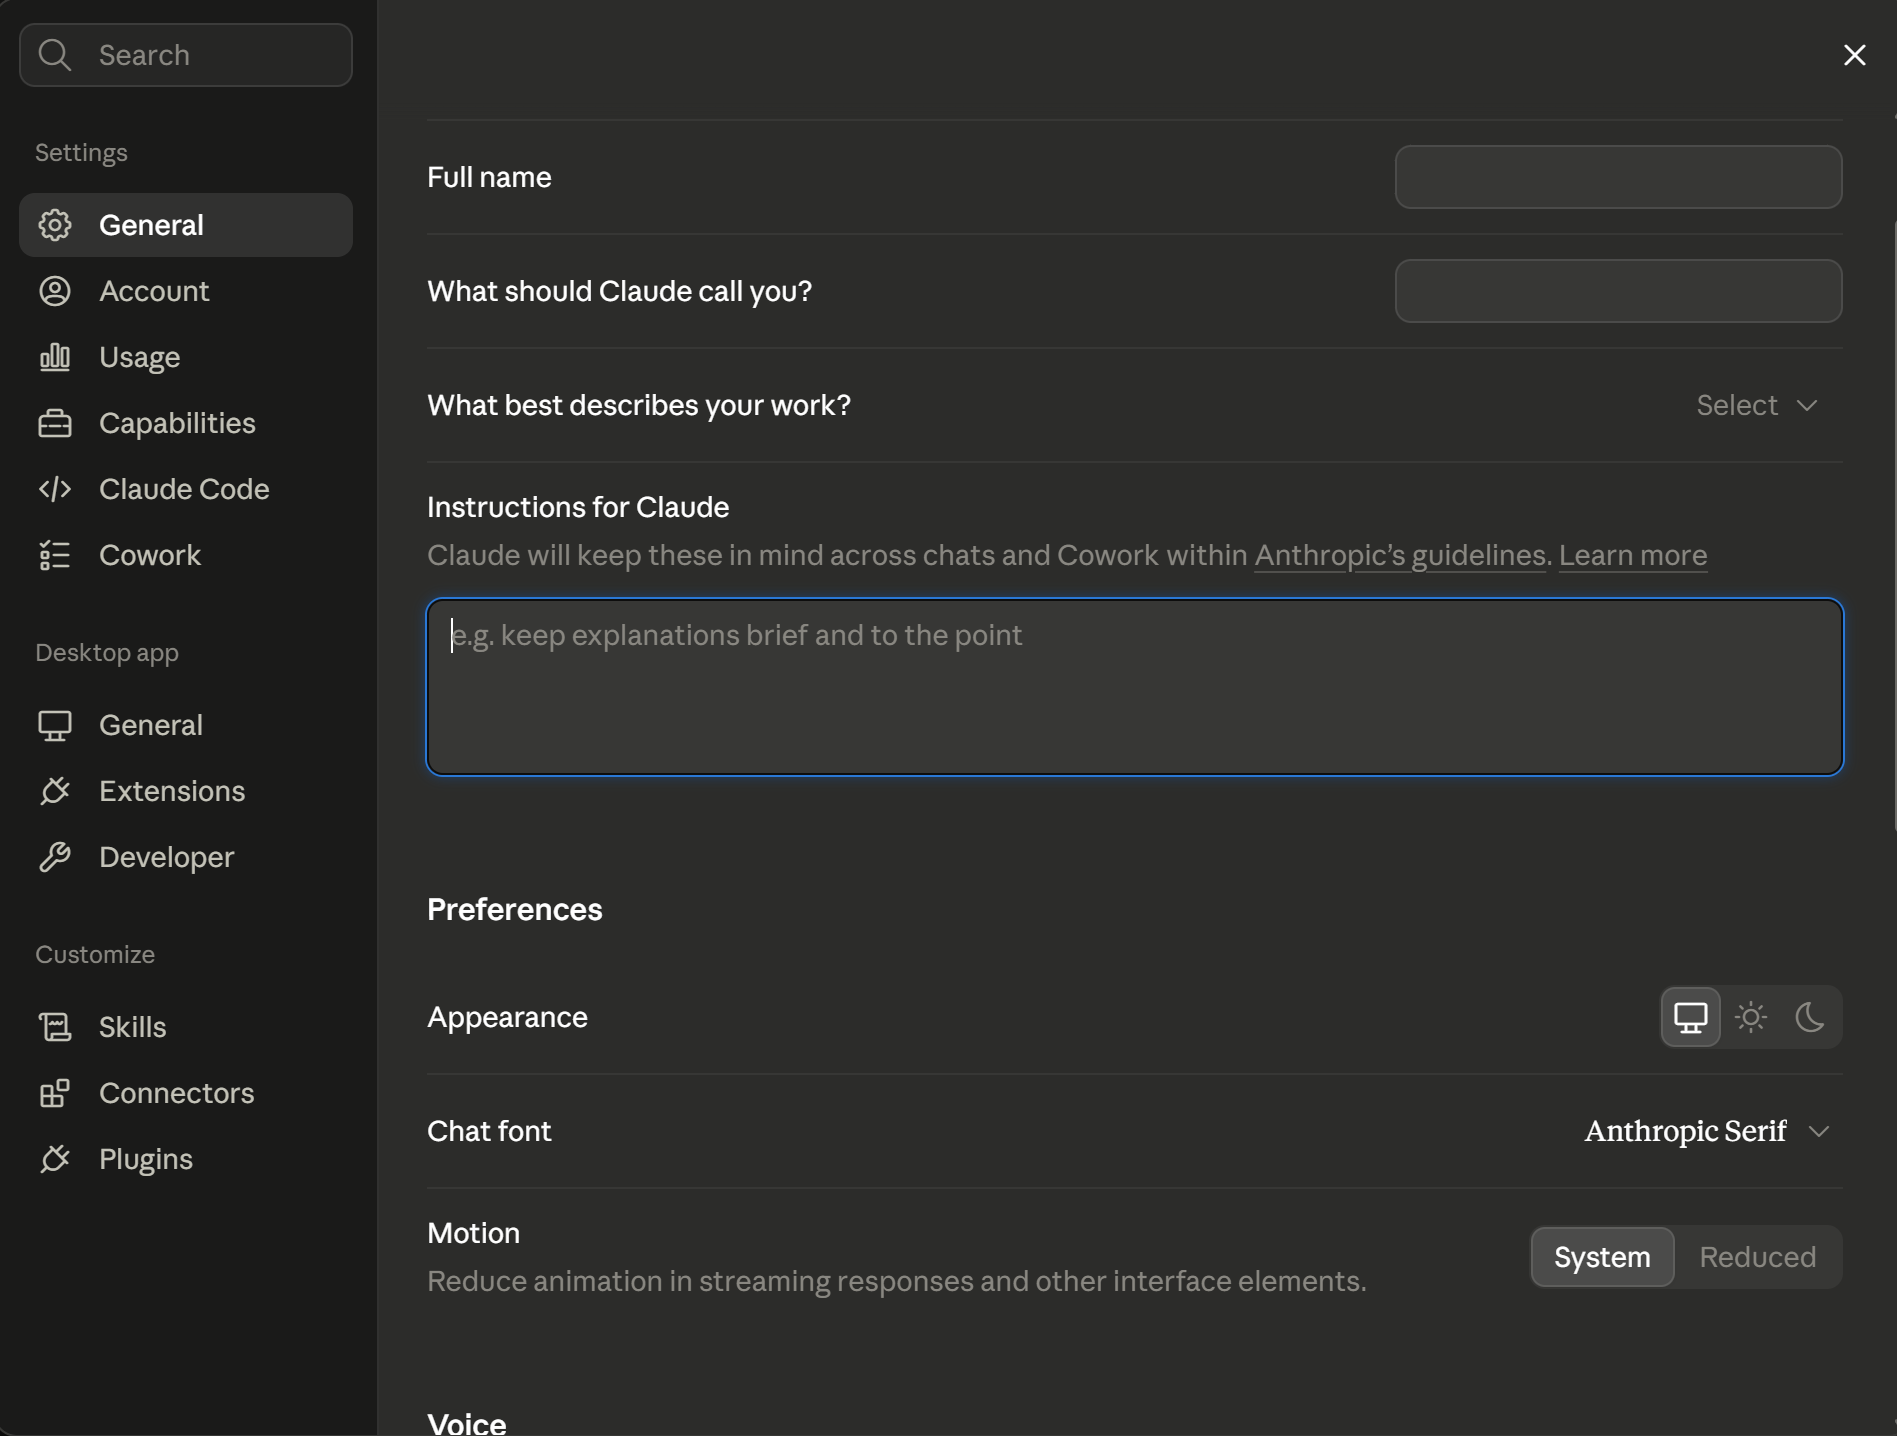Click the Cowork checklist icon
This screenshot has height=1436, width=1897.
pos(55,555)
